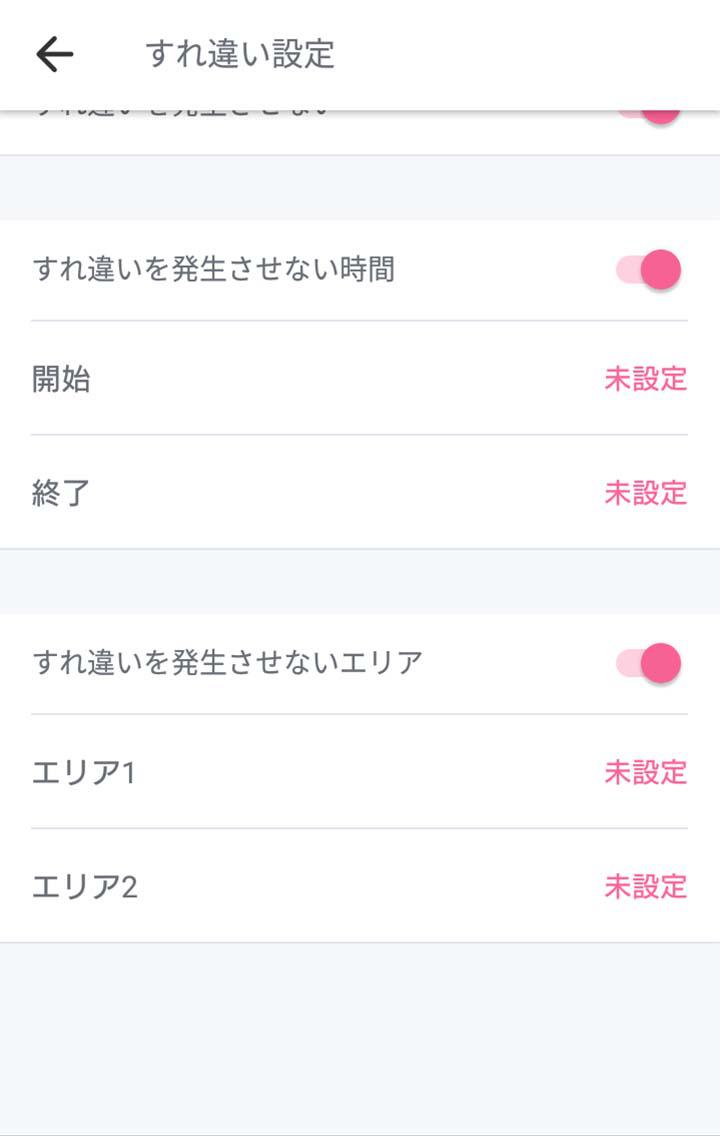Tap 未設定 beside エリア1

coord(645,773)
